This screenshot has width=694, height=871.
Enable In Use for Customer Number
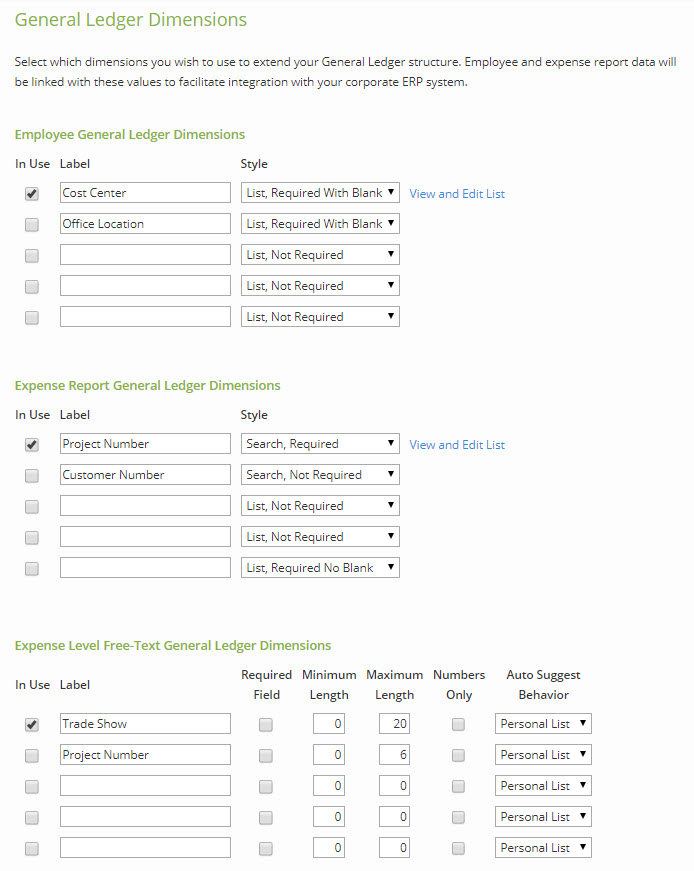[32, 475]
